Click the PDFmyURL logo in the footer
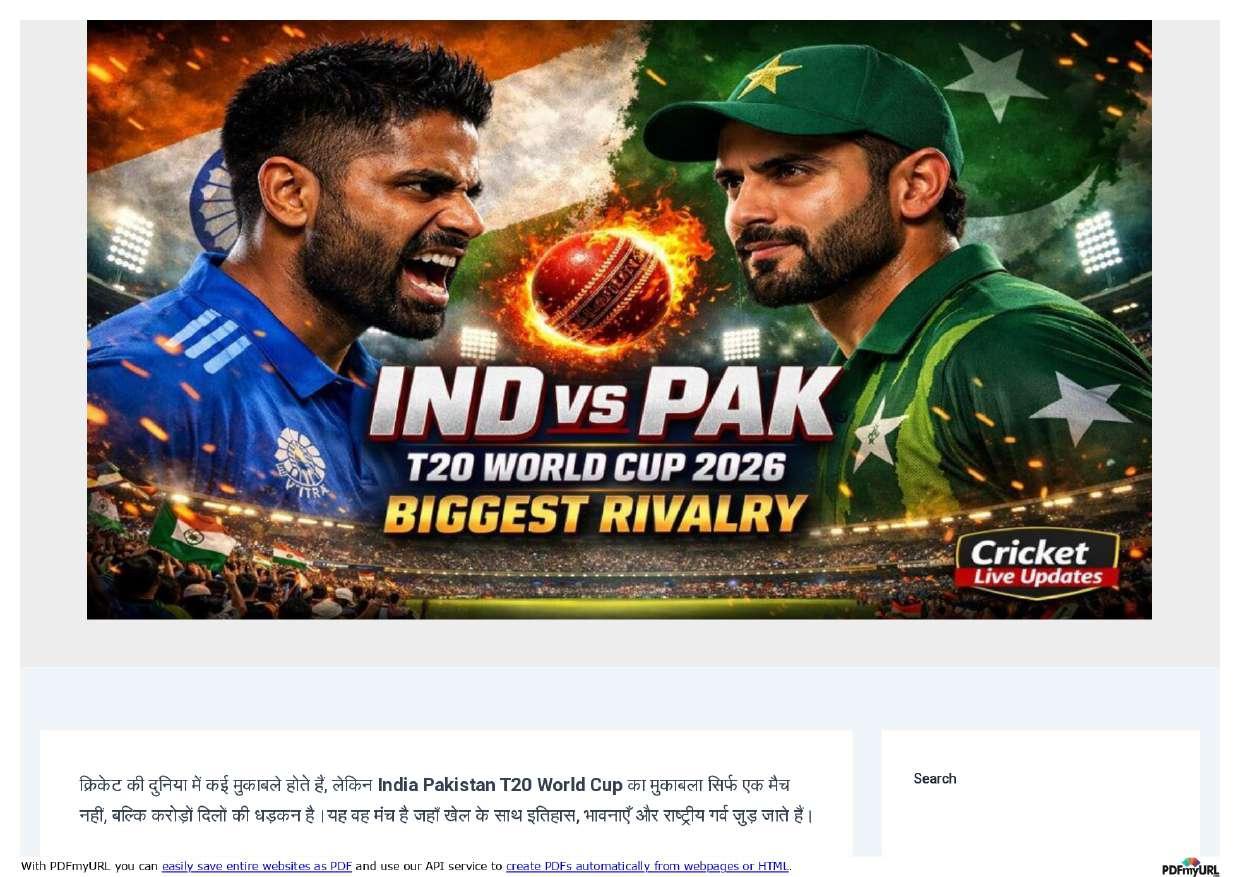1240x877 pixels. click(1190, 867)
